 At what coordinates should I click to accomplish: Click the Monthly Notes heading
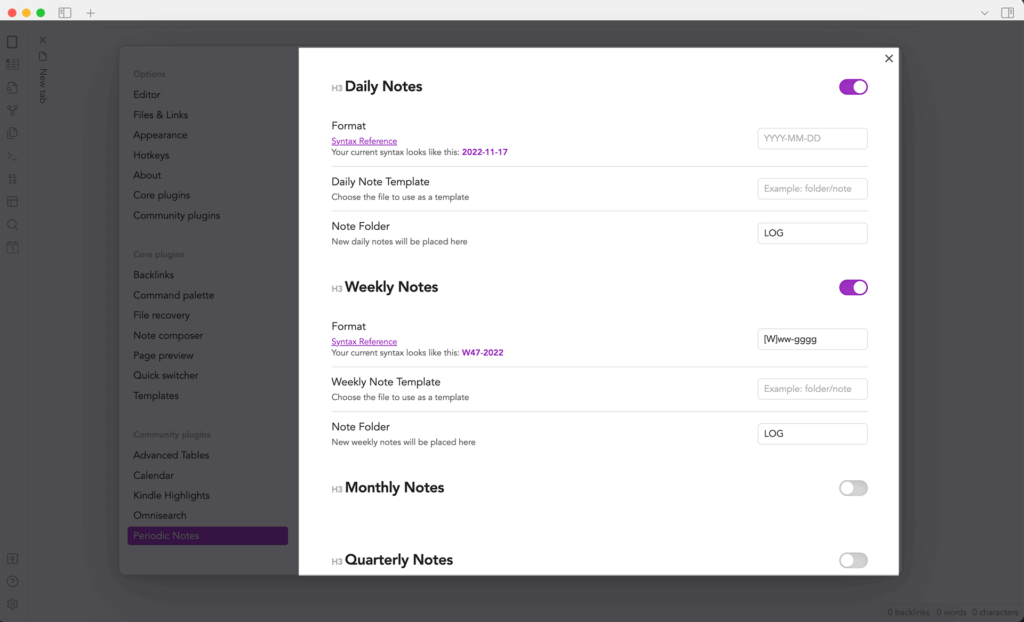394,488
